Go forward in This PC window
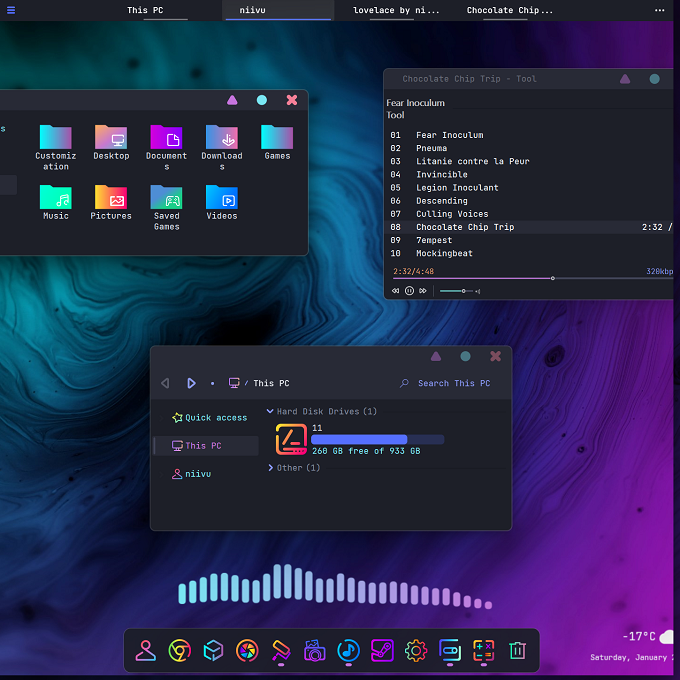Screen dimensions: 680x680 [191, 383]
